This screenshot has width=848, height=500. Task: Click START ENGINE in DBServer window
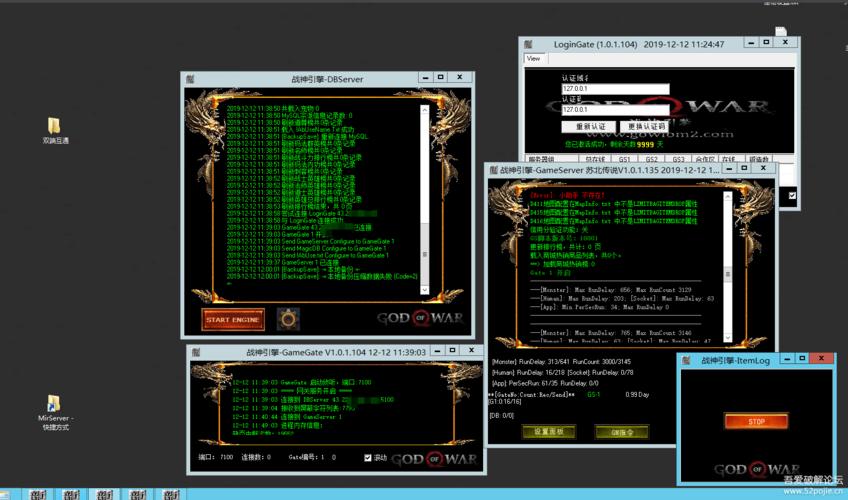[x=233, y=319]
